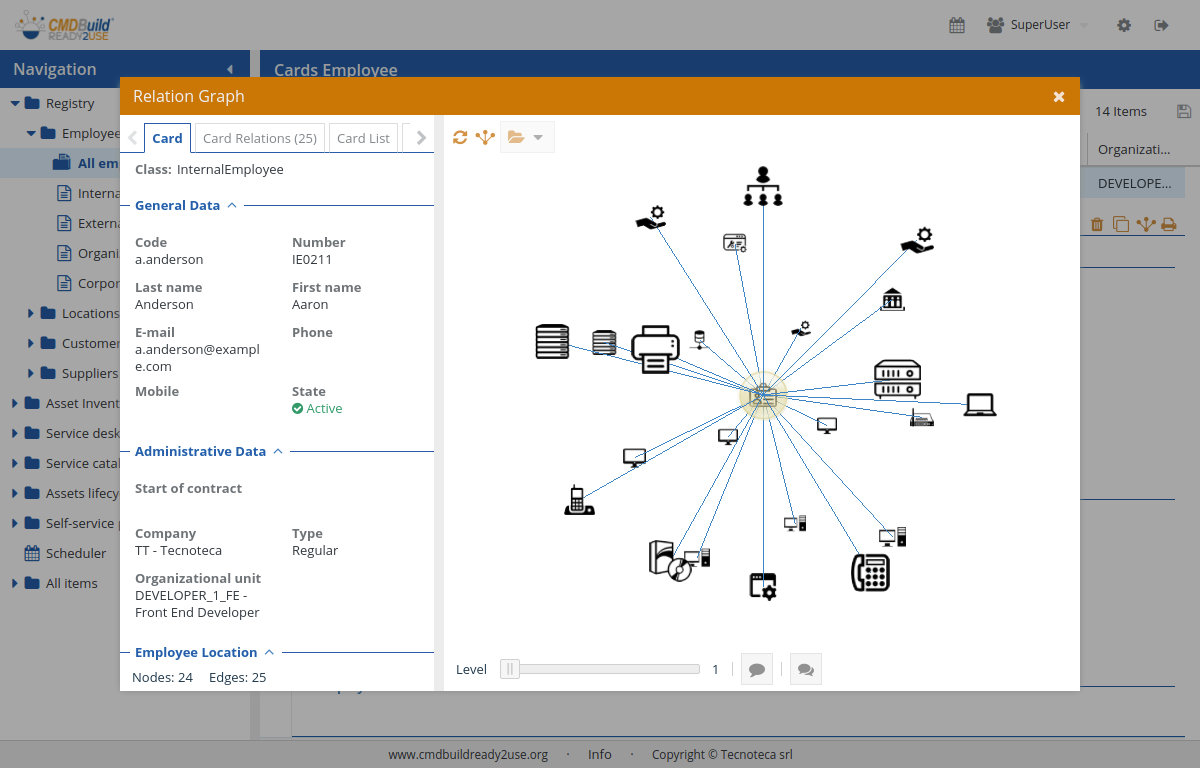Toggle node tooltips single bubble button
Viewport: 1200px width, 768px height.
point(757,669)
